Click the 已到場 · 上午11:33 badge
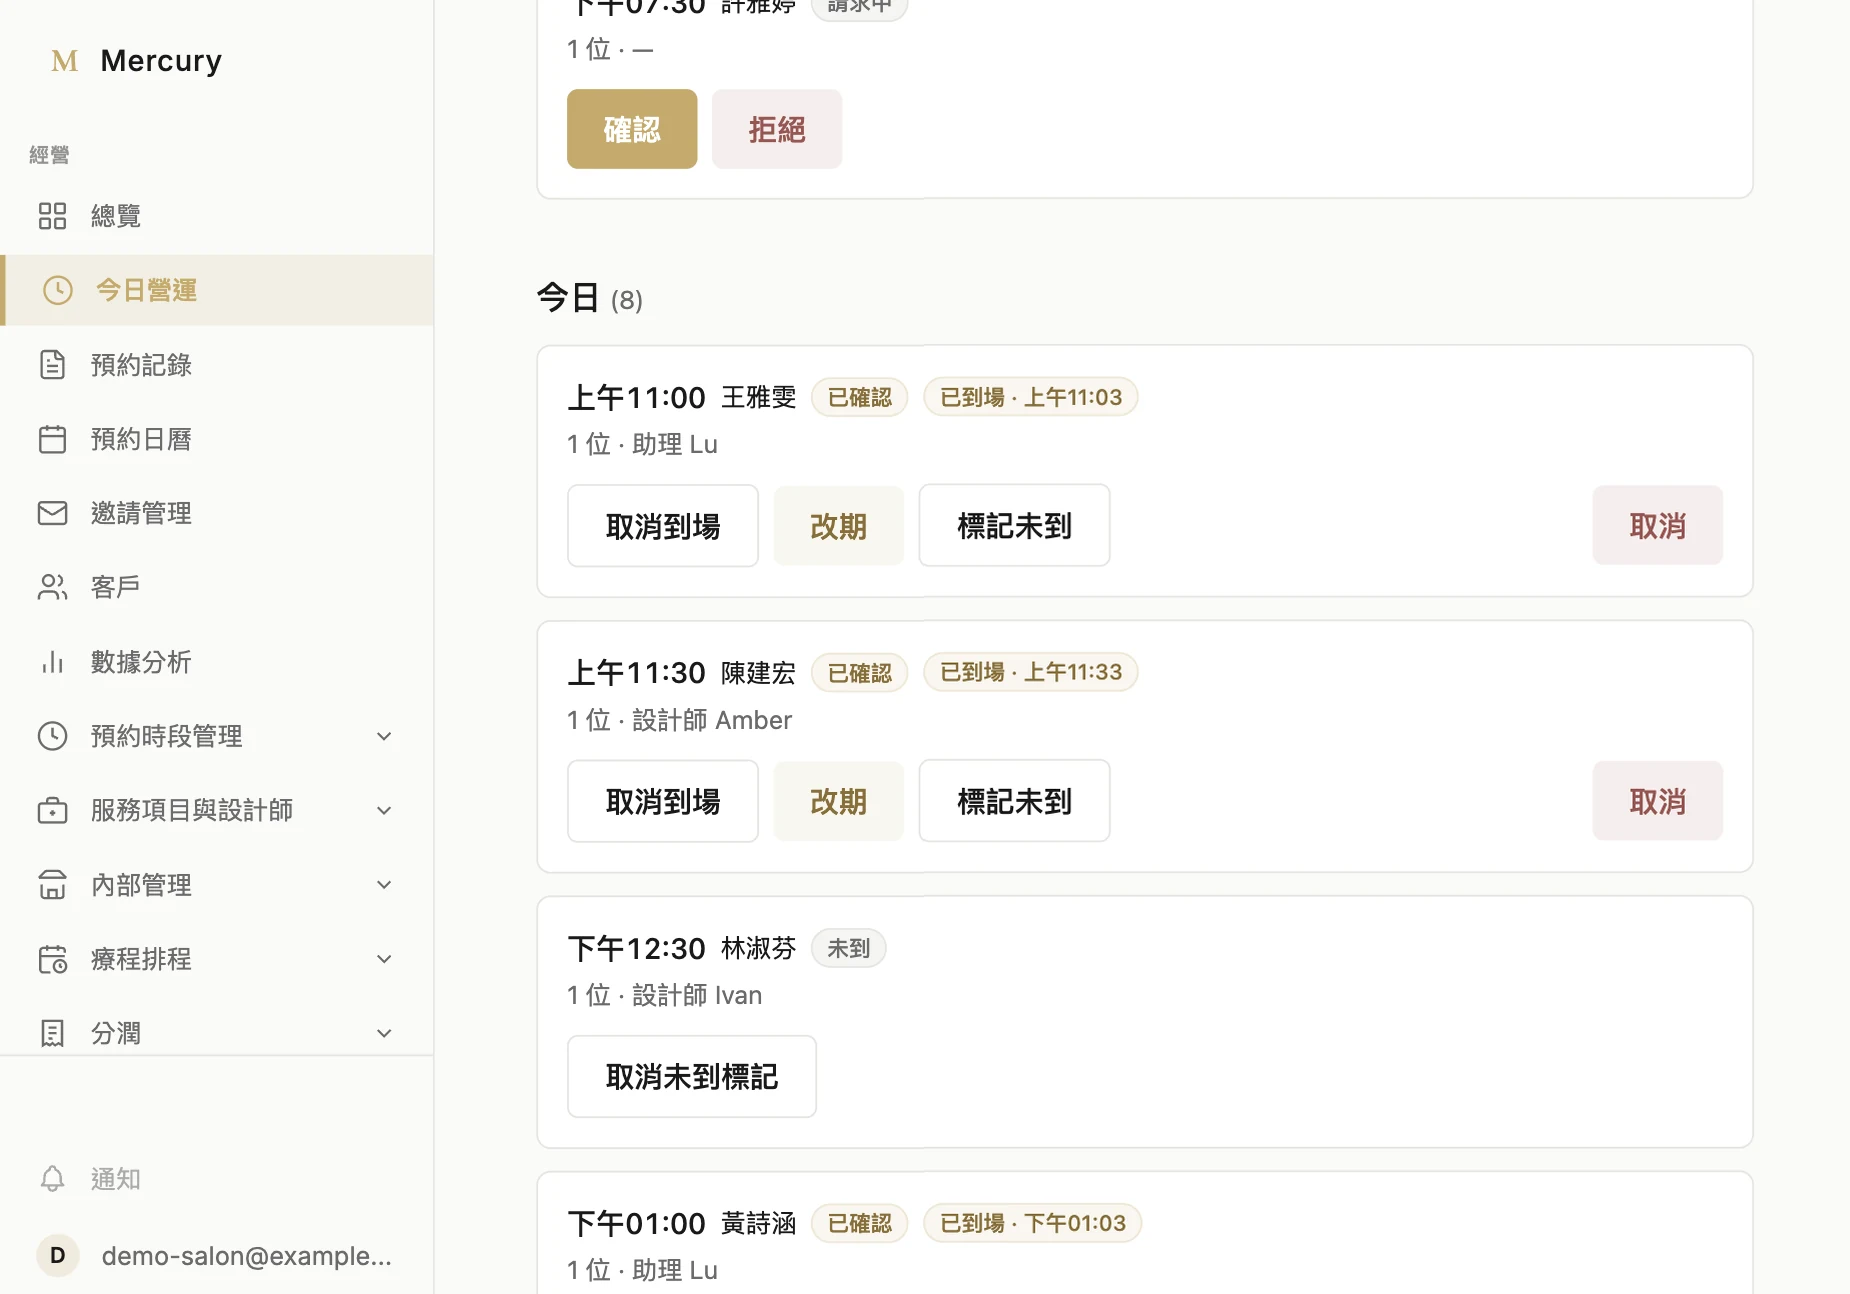The height and width of the screenshot is (1294, 1850). click(x=1031, y=673)
